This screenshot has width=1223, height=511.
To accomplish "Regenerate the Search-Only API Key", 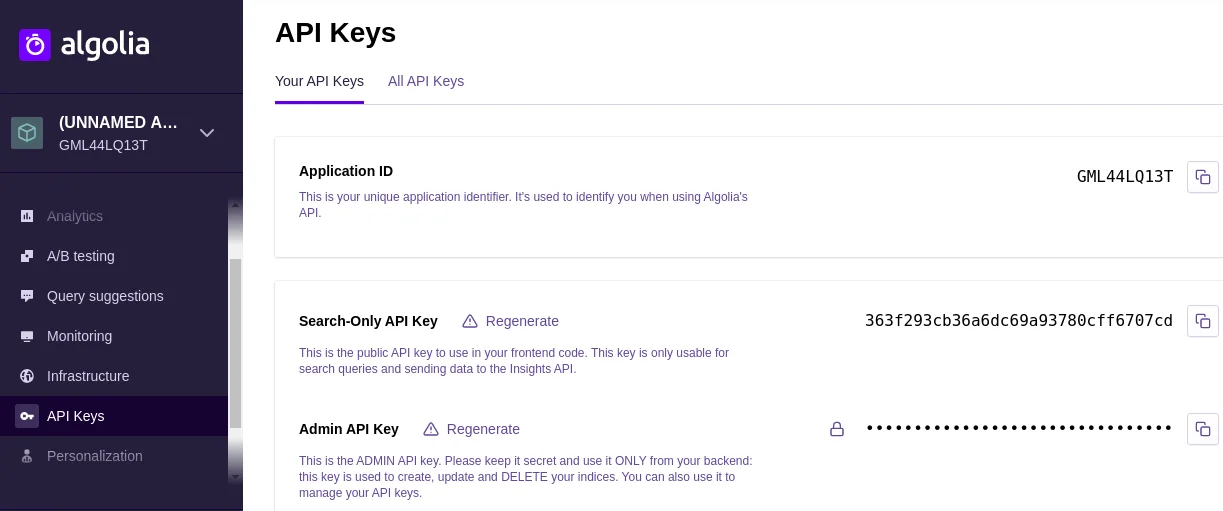I will pos(522,321).
